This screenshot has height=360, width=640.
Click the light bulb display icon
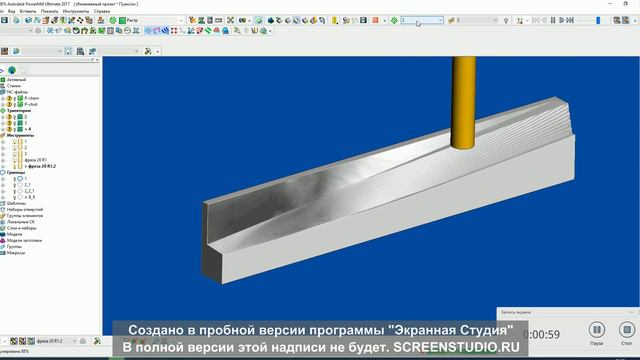[x=506, y=20]
